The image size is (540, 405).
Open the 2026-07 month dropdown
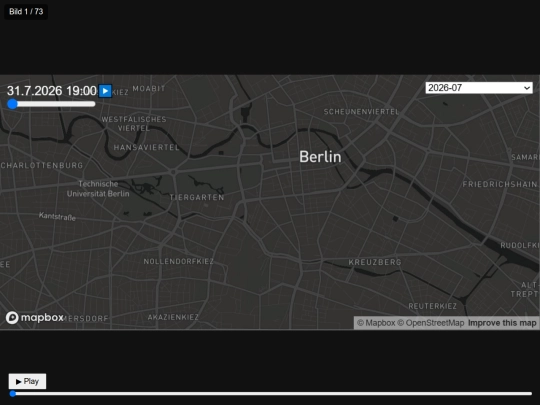(x=479, y=88)
